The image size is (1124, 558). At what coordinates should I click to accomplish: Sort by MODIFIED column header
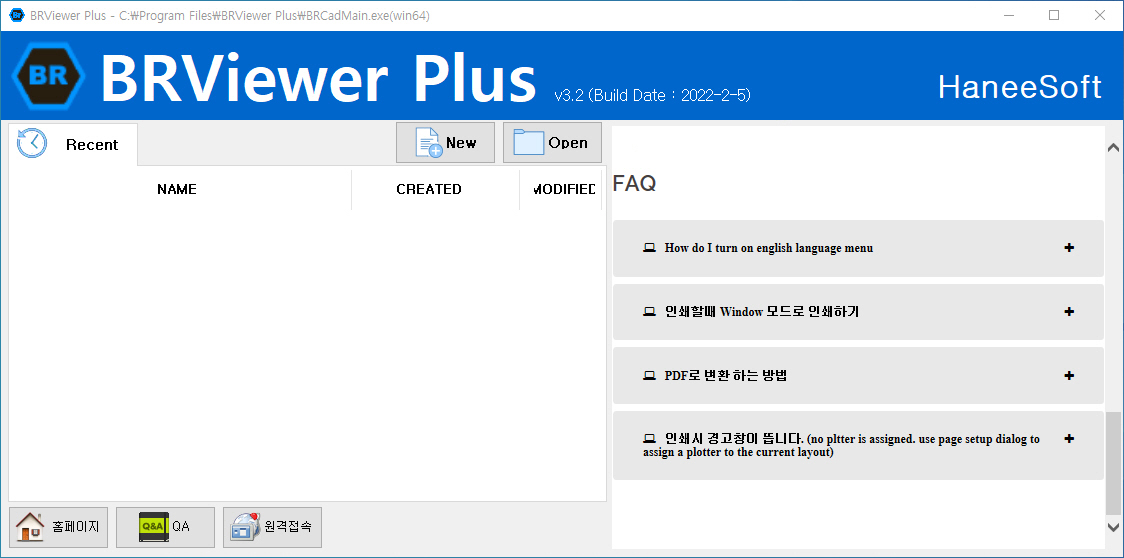coord(563,189)
